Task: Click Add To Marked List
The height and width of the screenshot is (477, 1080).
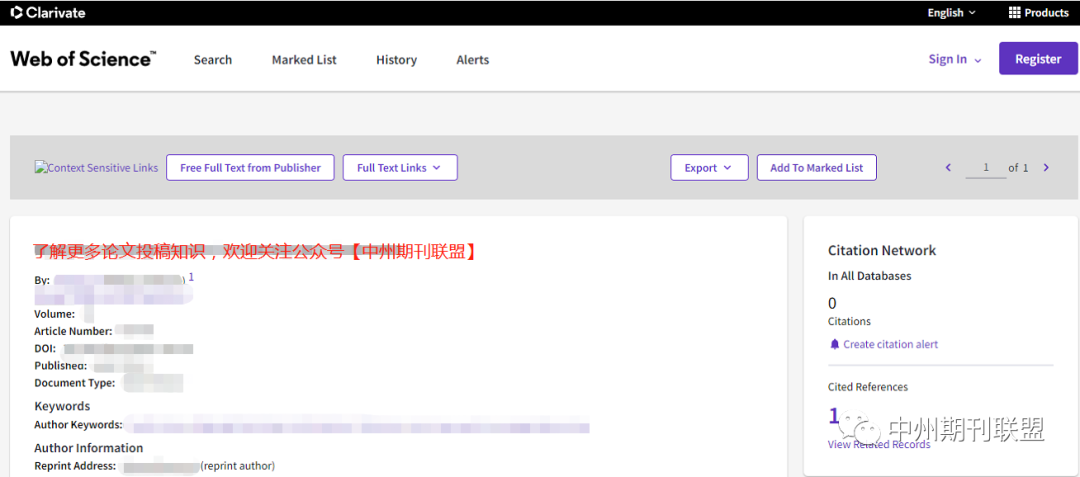Action: [x=816, y=168]
